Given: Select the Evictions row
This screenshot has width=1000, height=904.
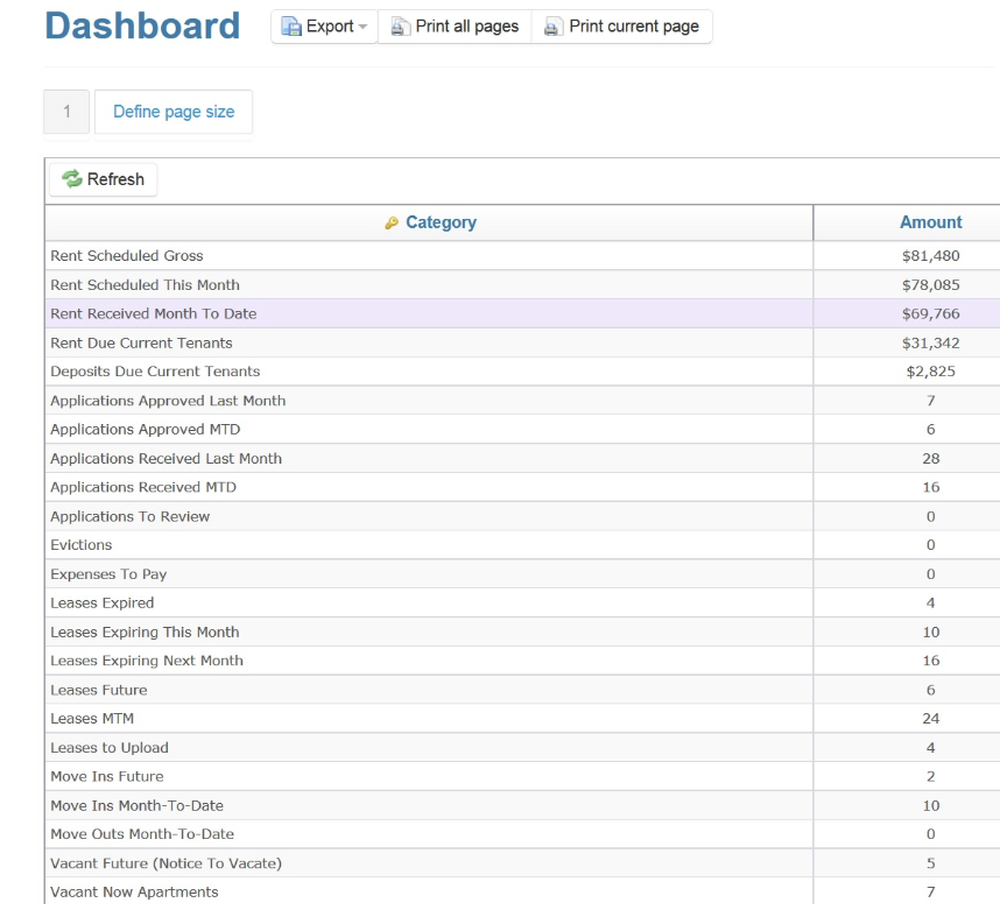Looking at the screenshot, I should tap(400, 545).
